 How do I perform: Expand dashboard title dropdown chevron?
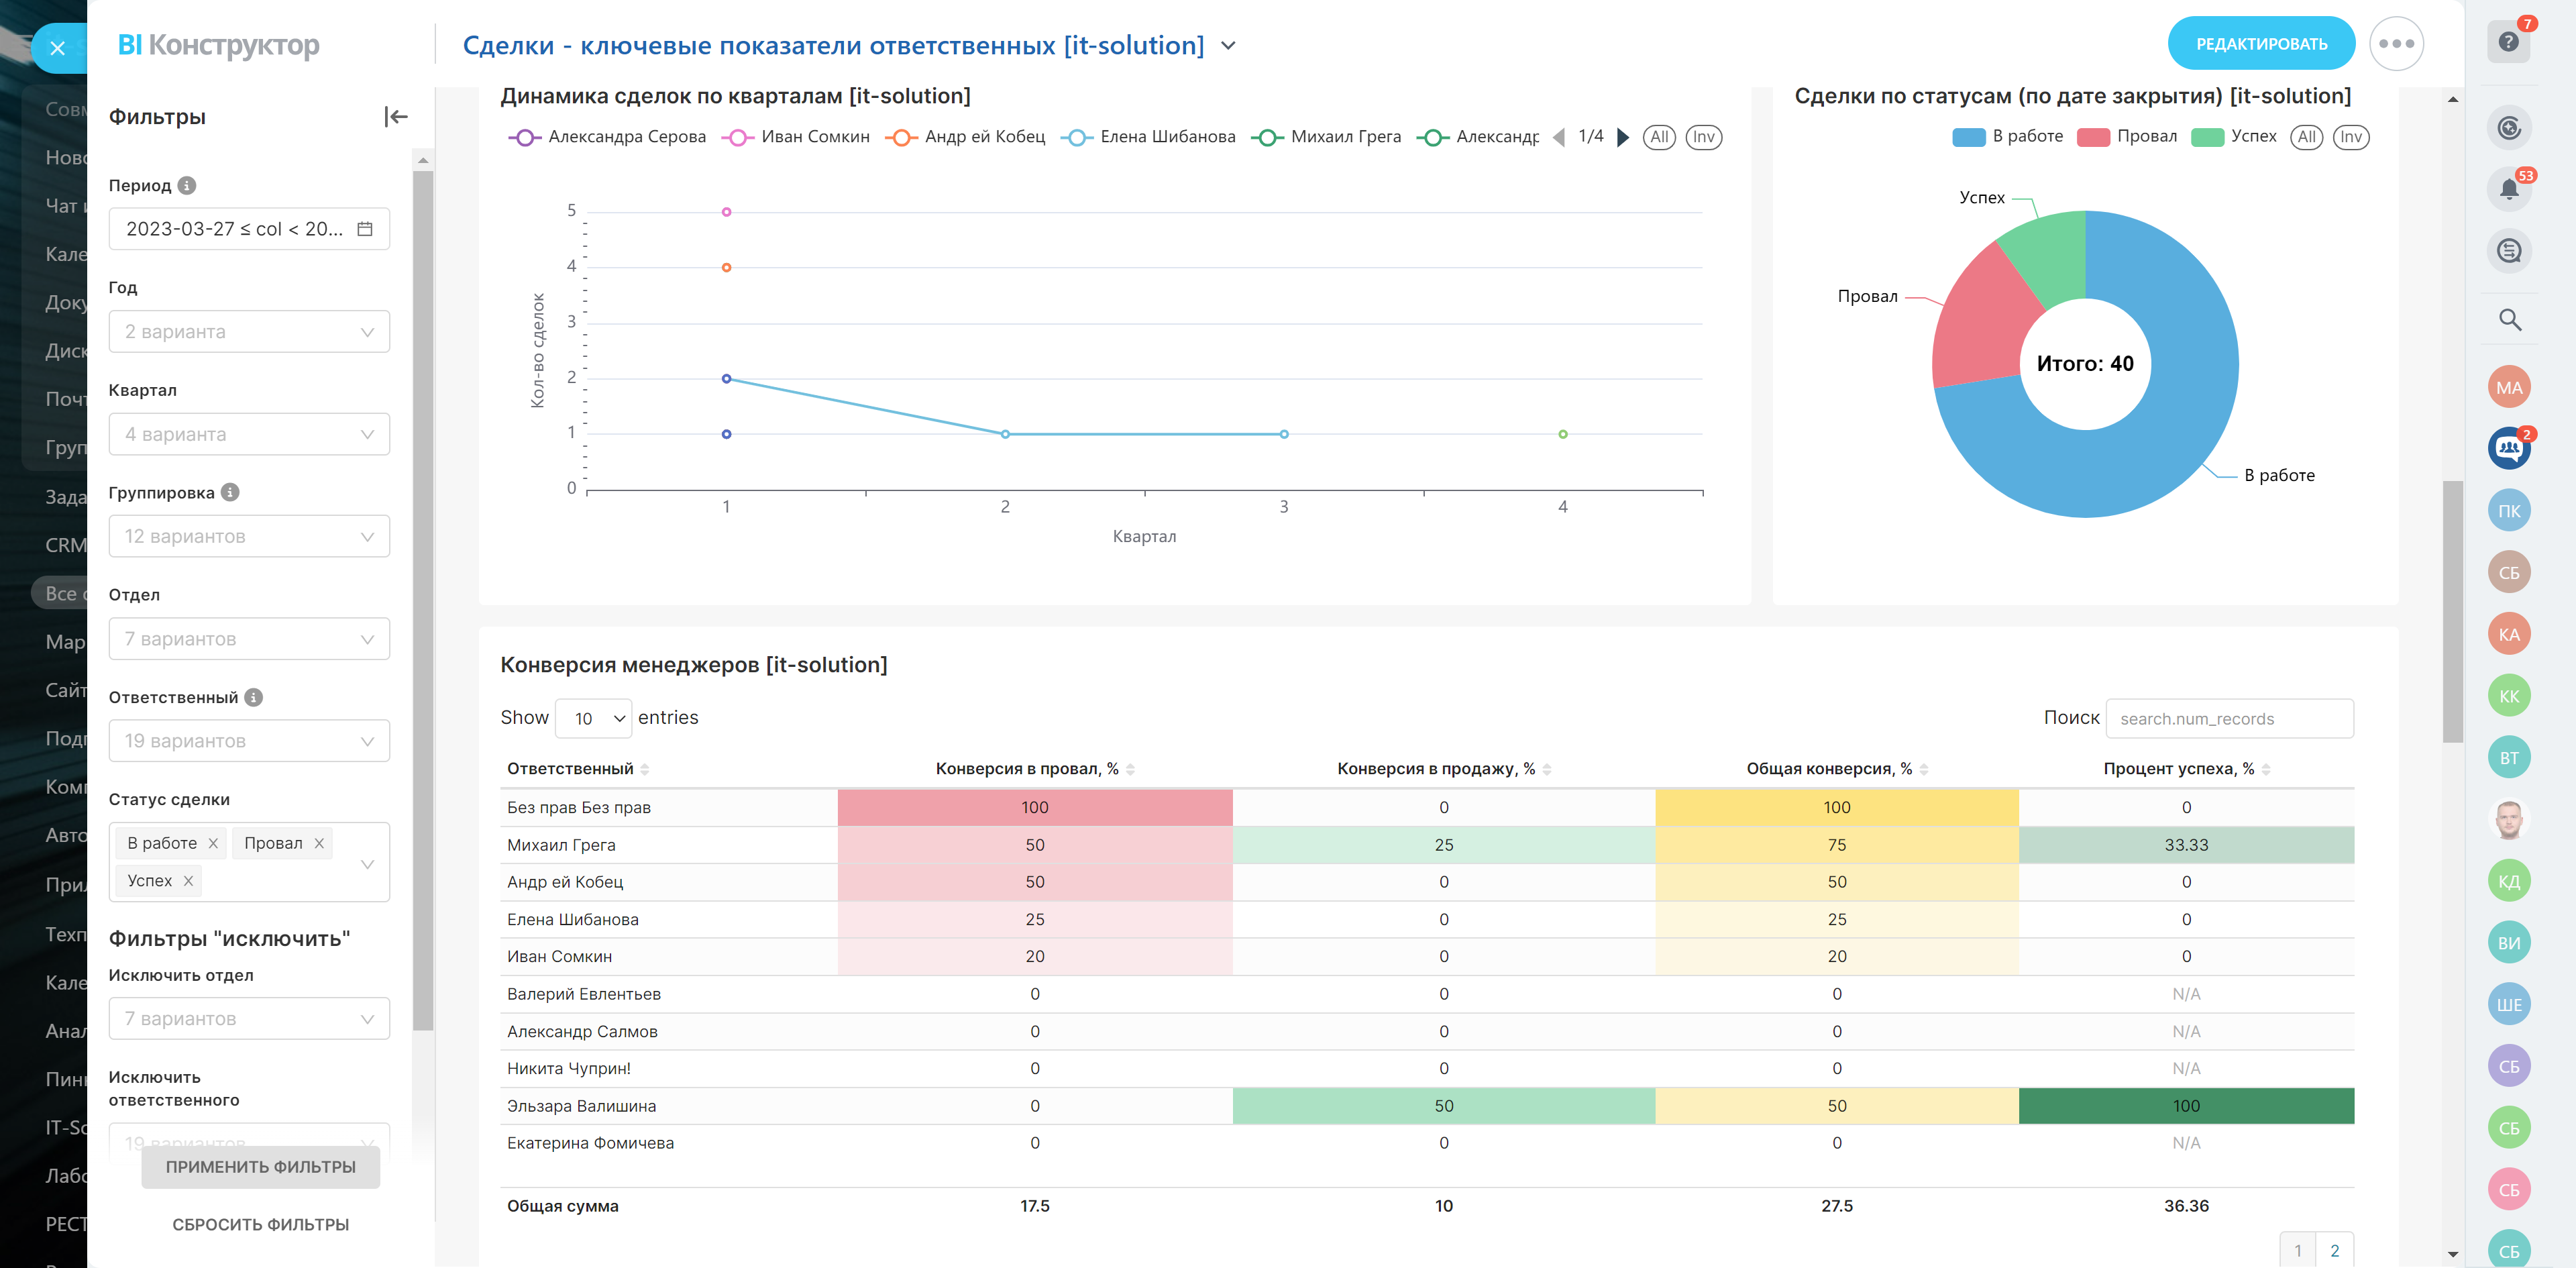[1229, 46]
